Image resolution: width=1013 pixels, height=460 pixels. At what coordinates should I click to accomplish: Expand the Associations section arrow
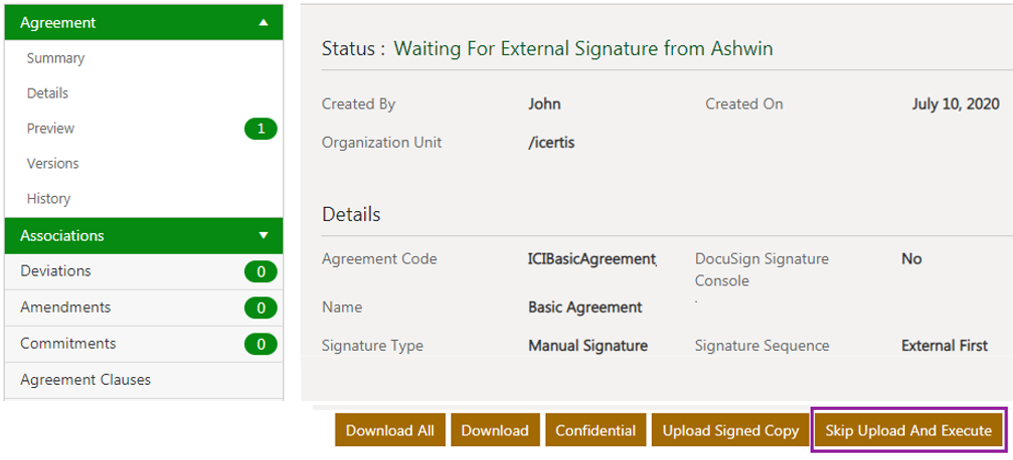point(263,236)
